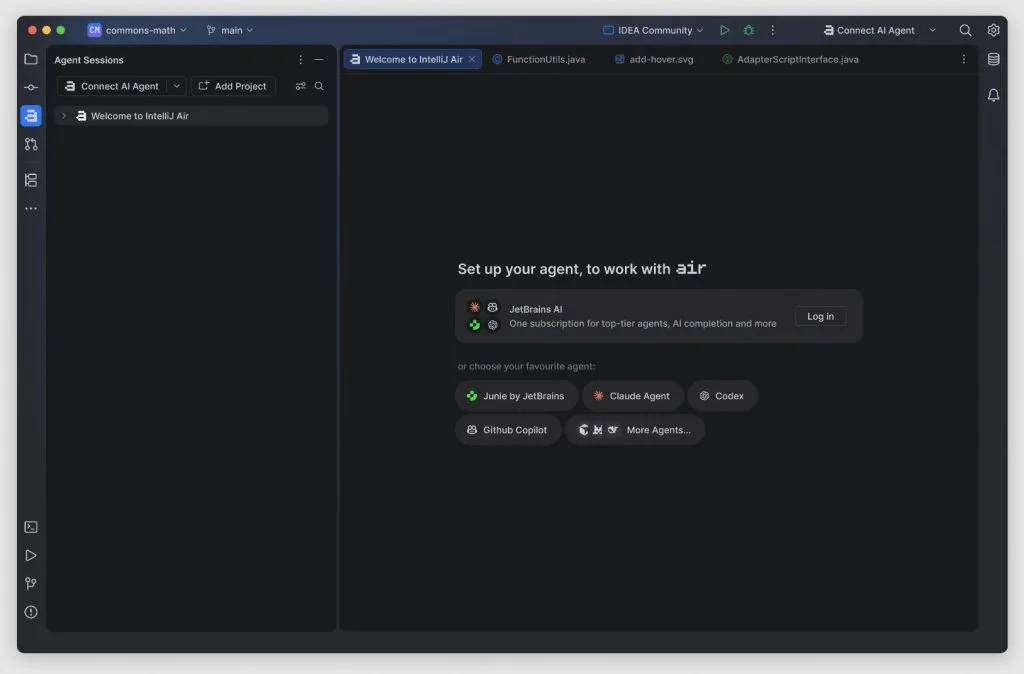
Task: Expand the Welcome to IntelliJ Air session
Action: coord(64,116)
